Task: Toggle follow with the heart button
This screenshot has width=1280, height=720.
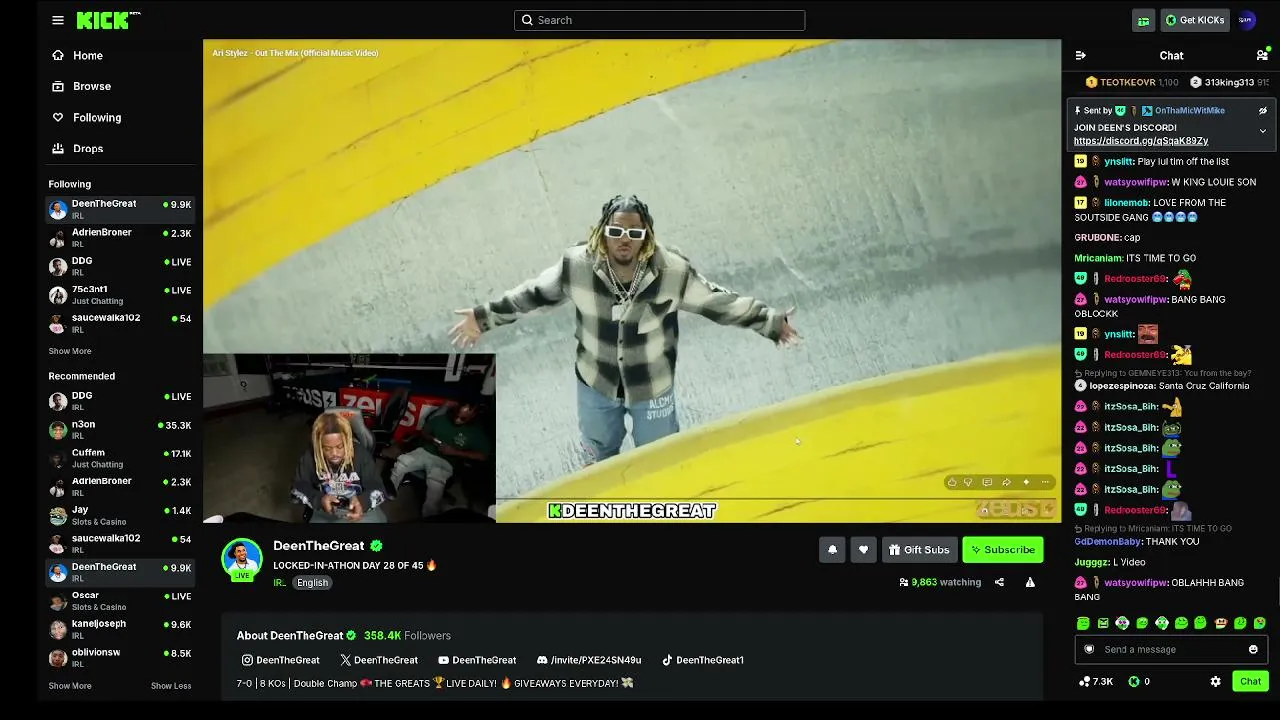Action: [864, 550]
